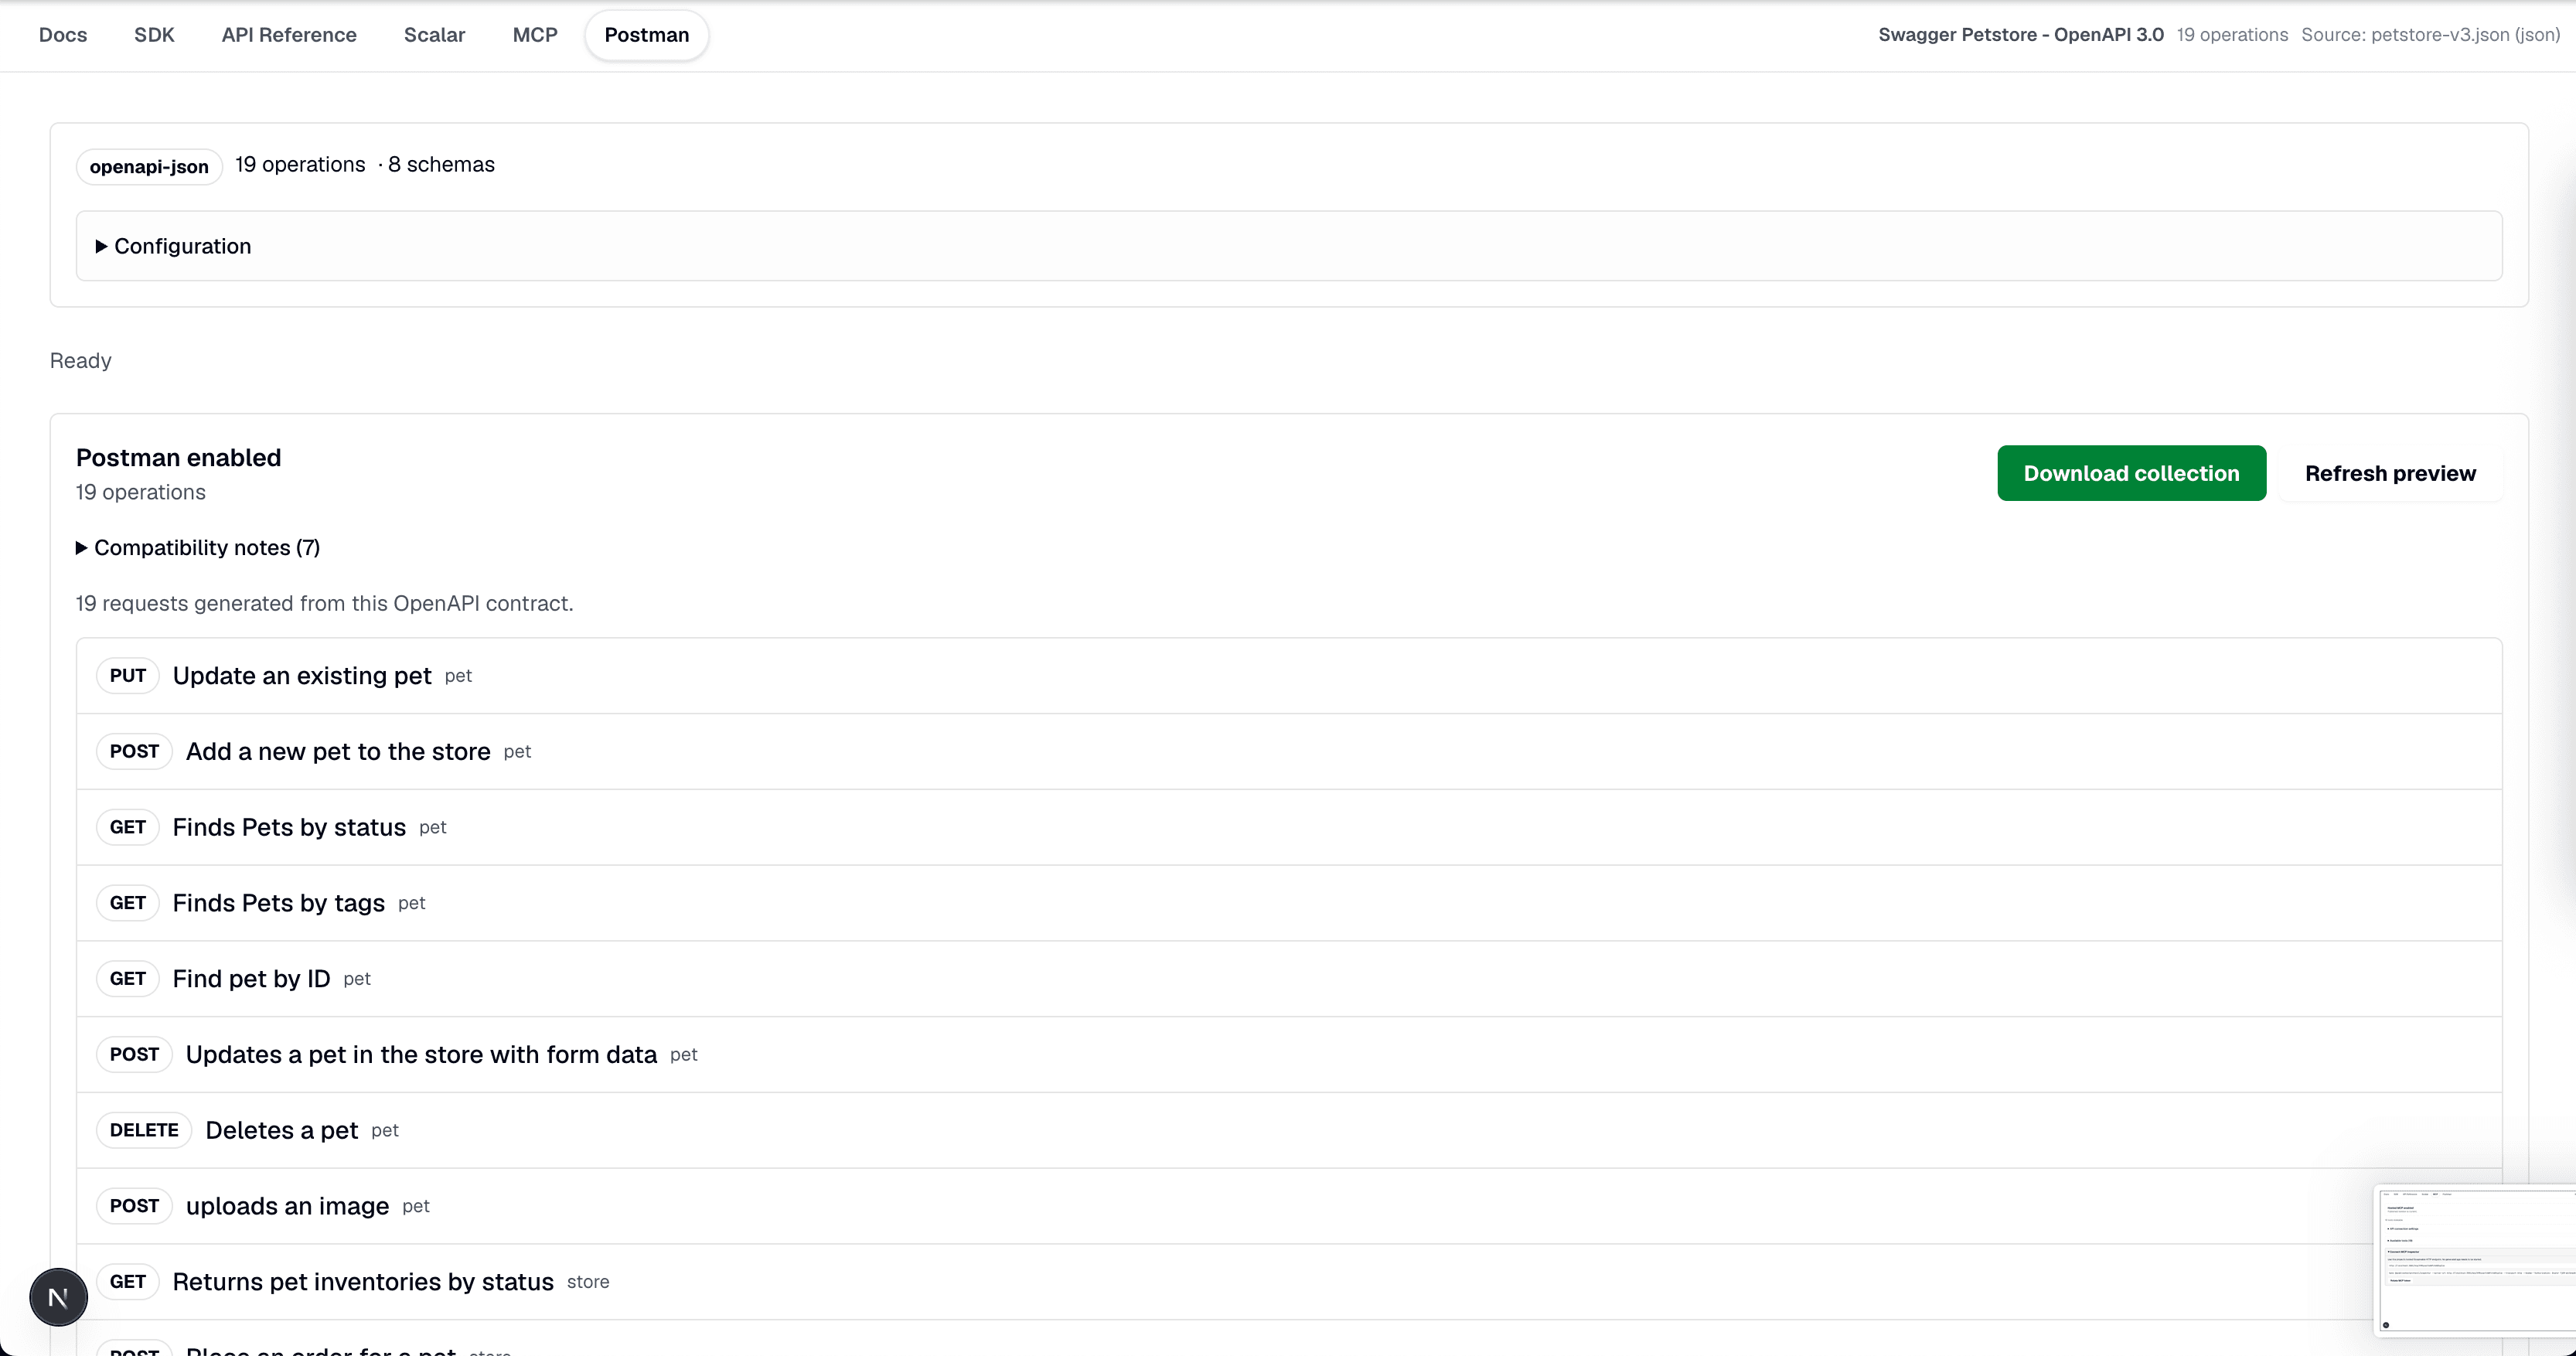2576x1356 pixels.
Task: Click the pet tag beside Deletes a pet
Action: pyautogui.click(x=385, y=1131)
